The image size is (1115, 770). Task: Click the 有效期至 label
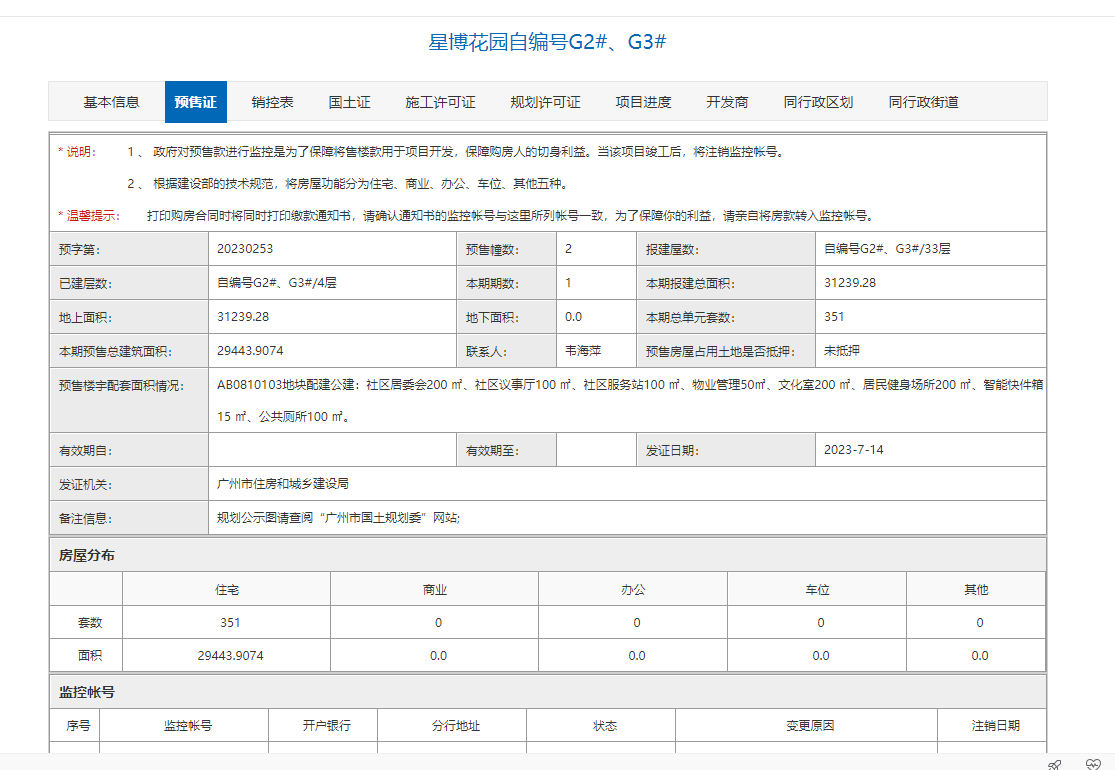[x=492, y=451]
